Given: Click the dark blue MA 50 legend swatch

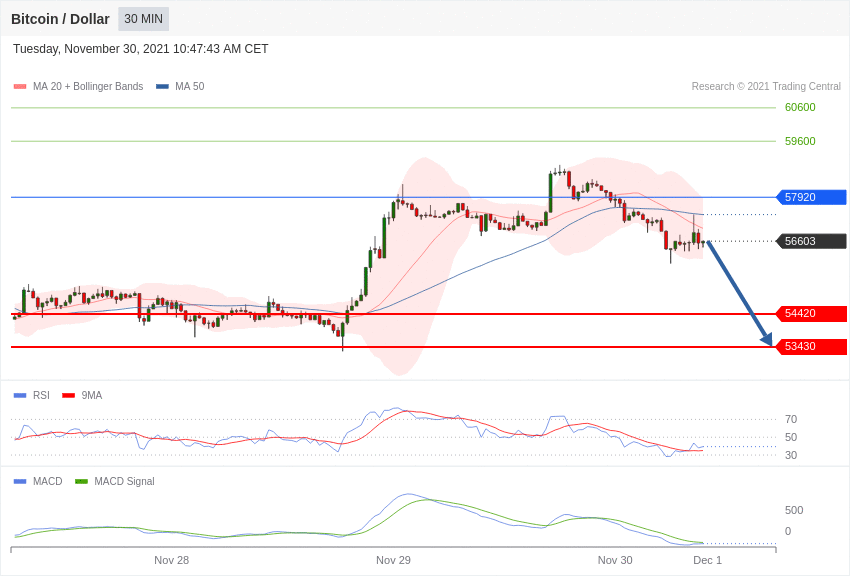Looking at the screenshot, I should [162, 86].
